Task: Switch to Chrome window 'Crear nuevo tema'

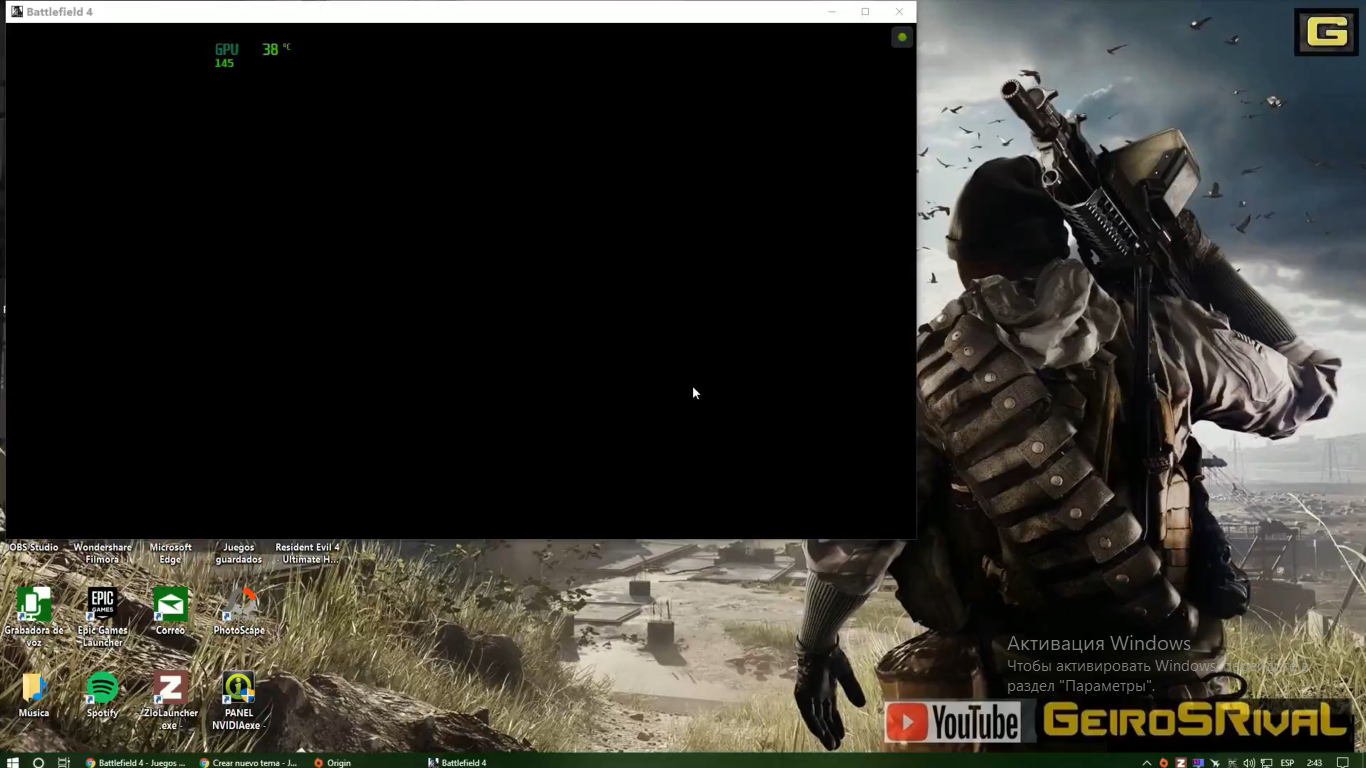Action: [249, 762]
